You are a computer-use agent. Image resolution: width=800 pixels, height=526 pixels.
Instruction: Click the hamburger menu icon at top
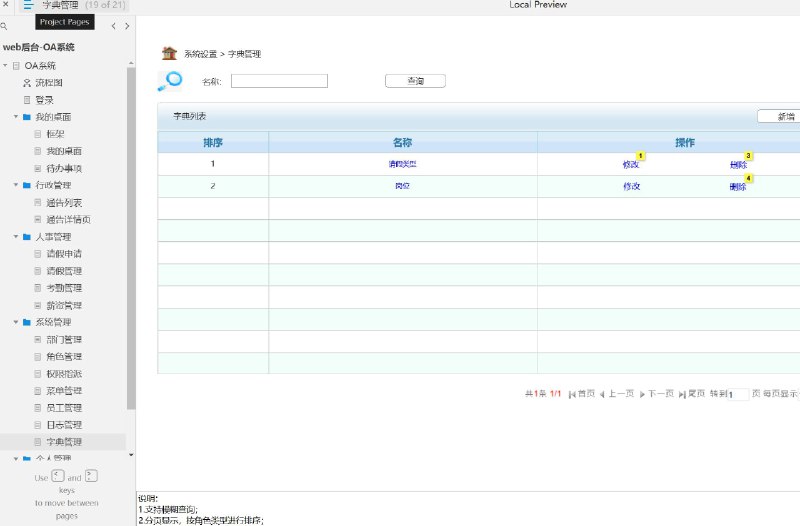coord(28,5)
